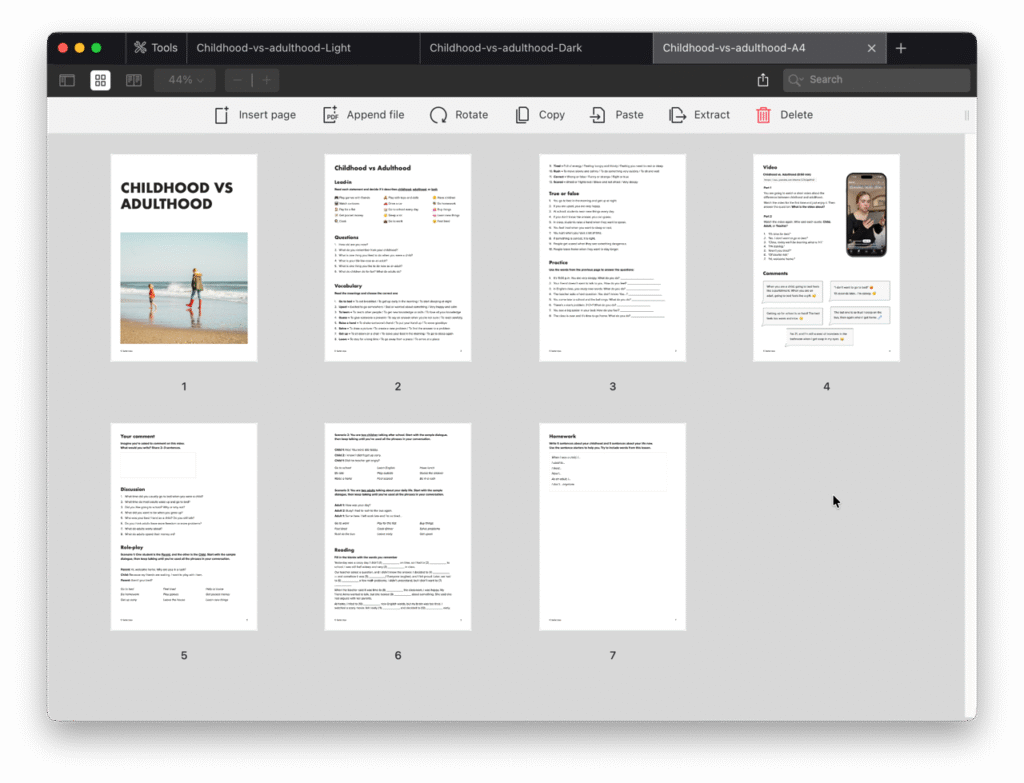The image size is (1024, 783).
Task: Click the red Delete trash icon
Action: [x=764, y=115]
